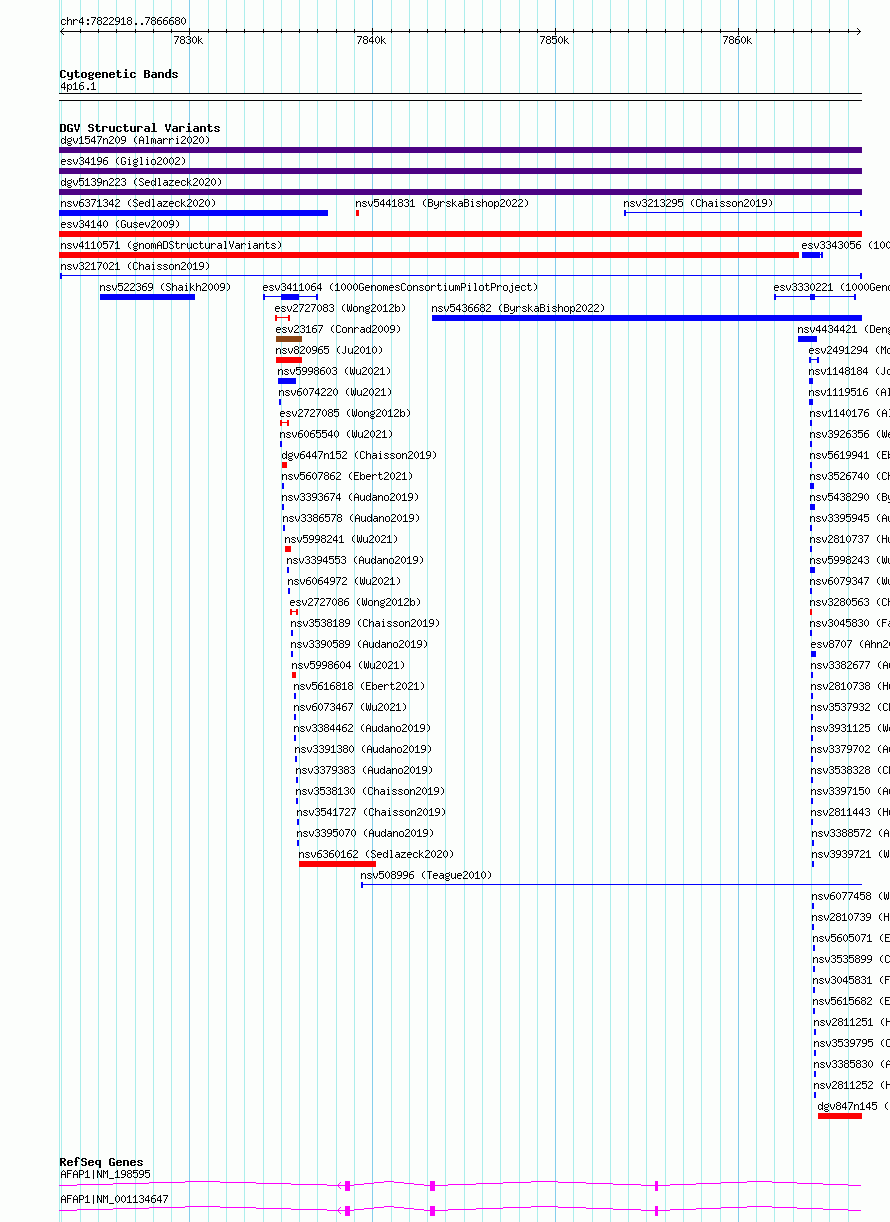The image size is (890, 1222).
Task: Click the 7830k ruler position label
Action: click(188, 40)
